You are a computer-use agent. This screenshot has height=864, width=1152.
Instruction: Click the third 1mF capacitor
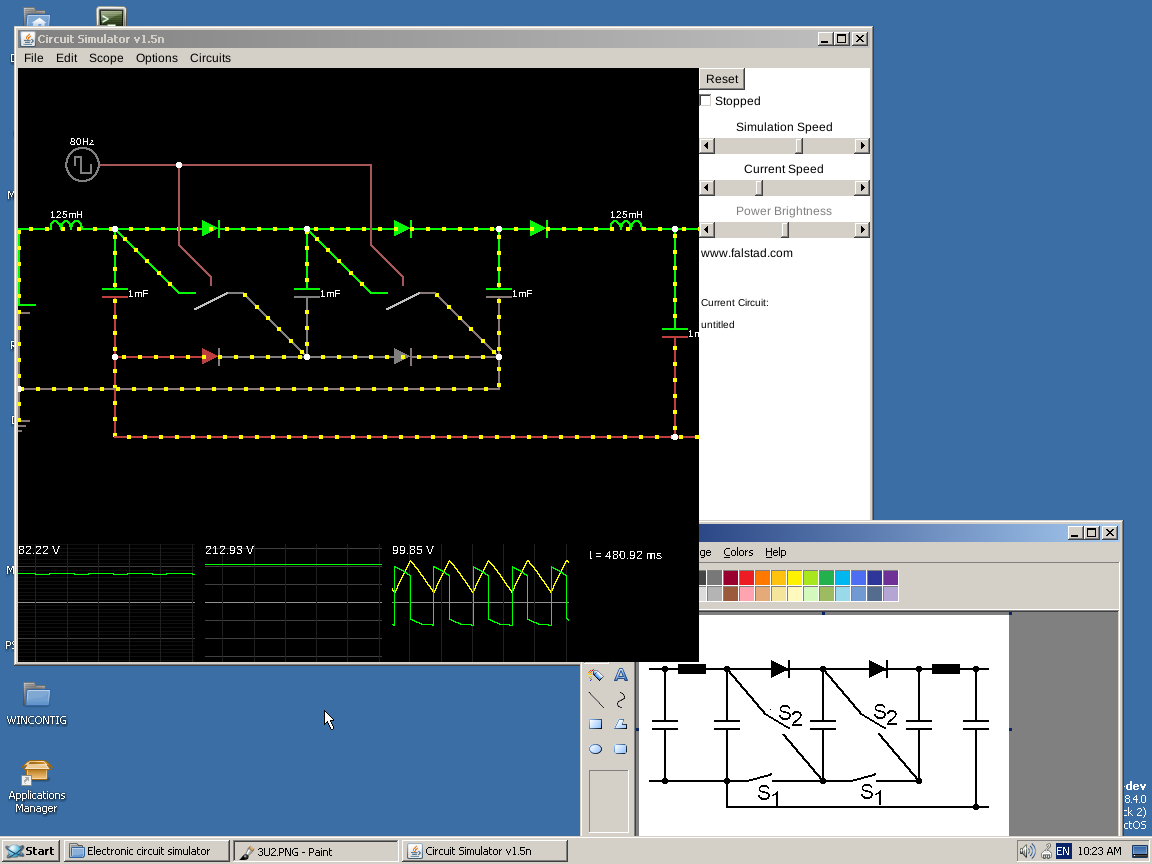(499, 293)
